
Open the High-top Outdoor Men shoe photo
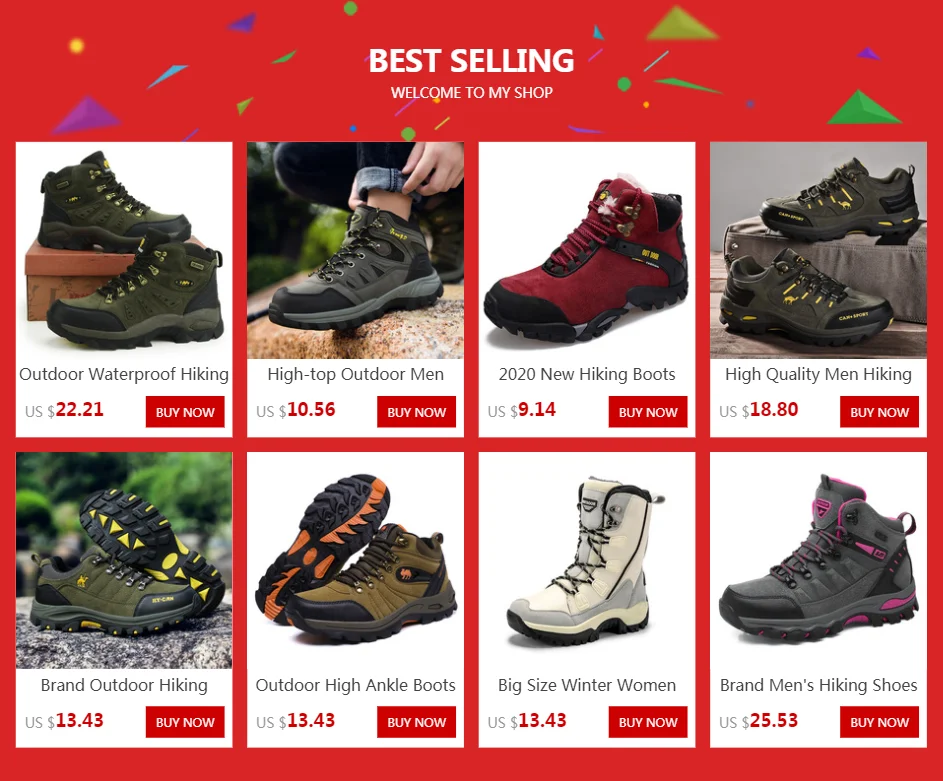click(355, 250)
